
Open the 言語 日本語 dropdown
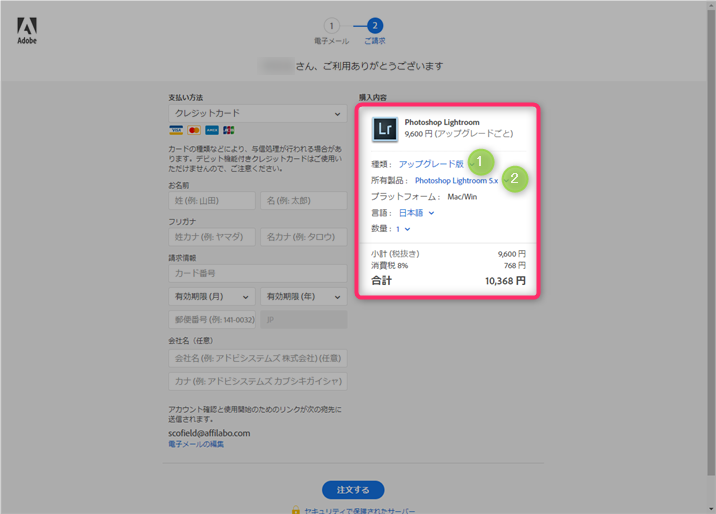click(x=416, y=213)
